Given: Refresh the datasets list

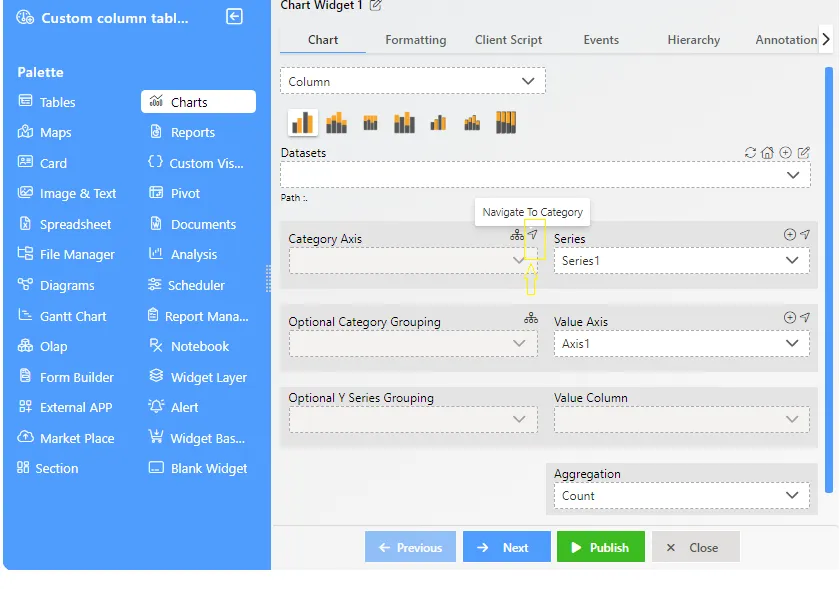Looking at the screenshot, I should click(750, 153).
